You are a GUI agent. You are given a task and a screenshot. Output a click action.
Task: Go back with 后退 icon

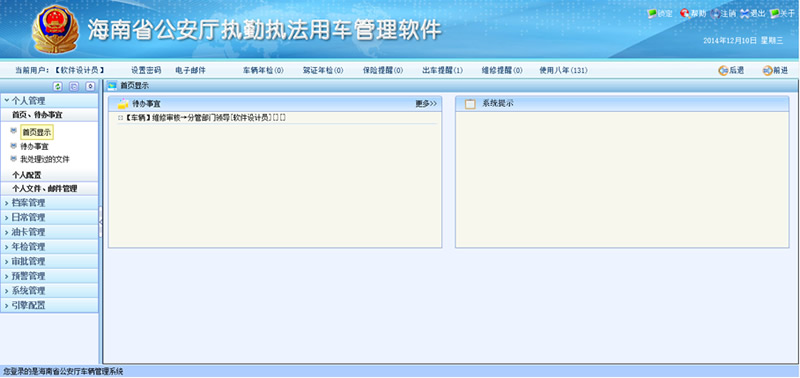(x=723, y=71)
